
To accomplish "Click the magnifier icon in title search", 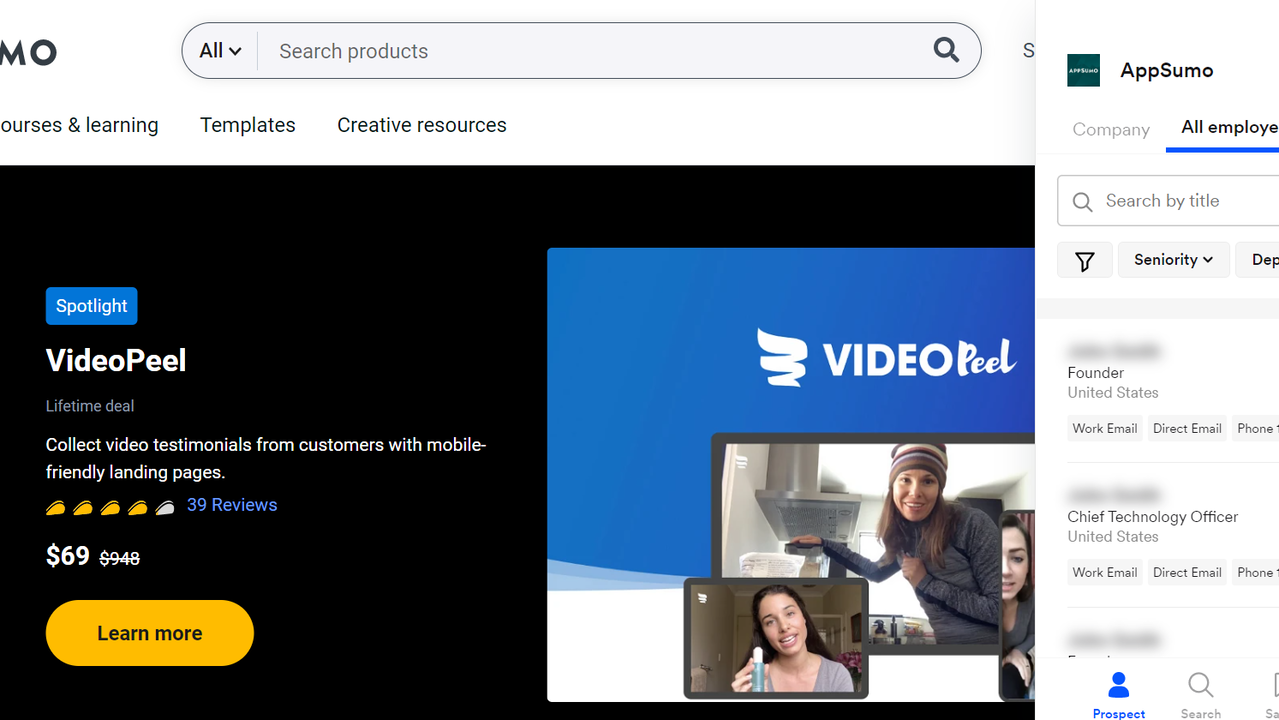I will point(1082,202).
